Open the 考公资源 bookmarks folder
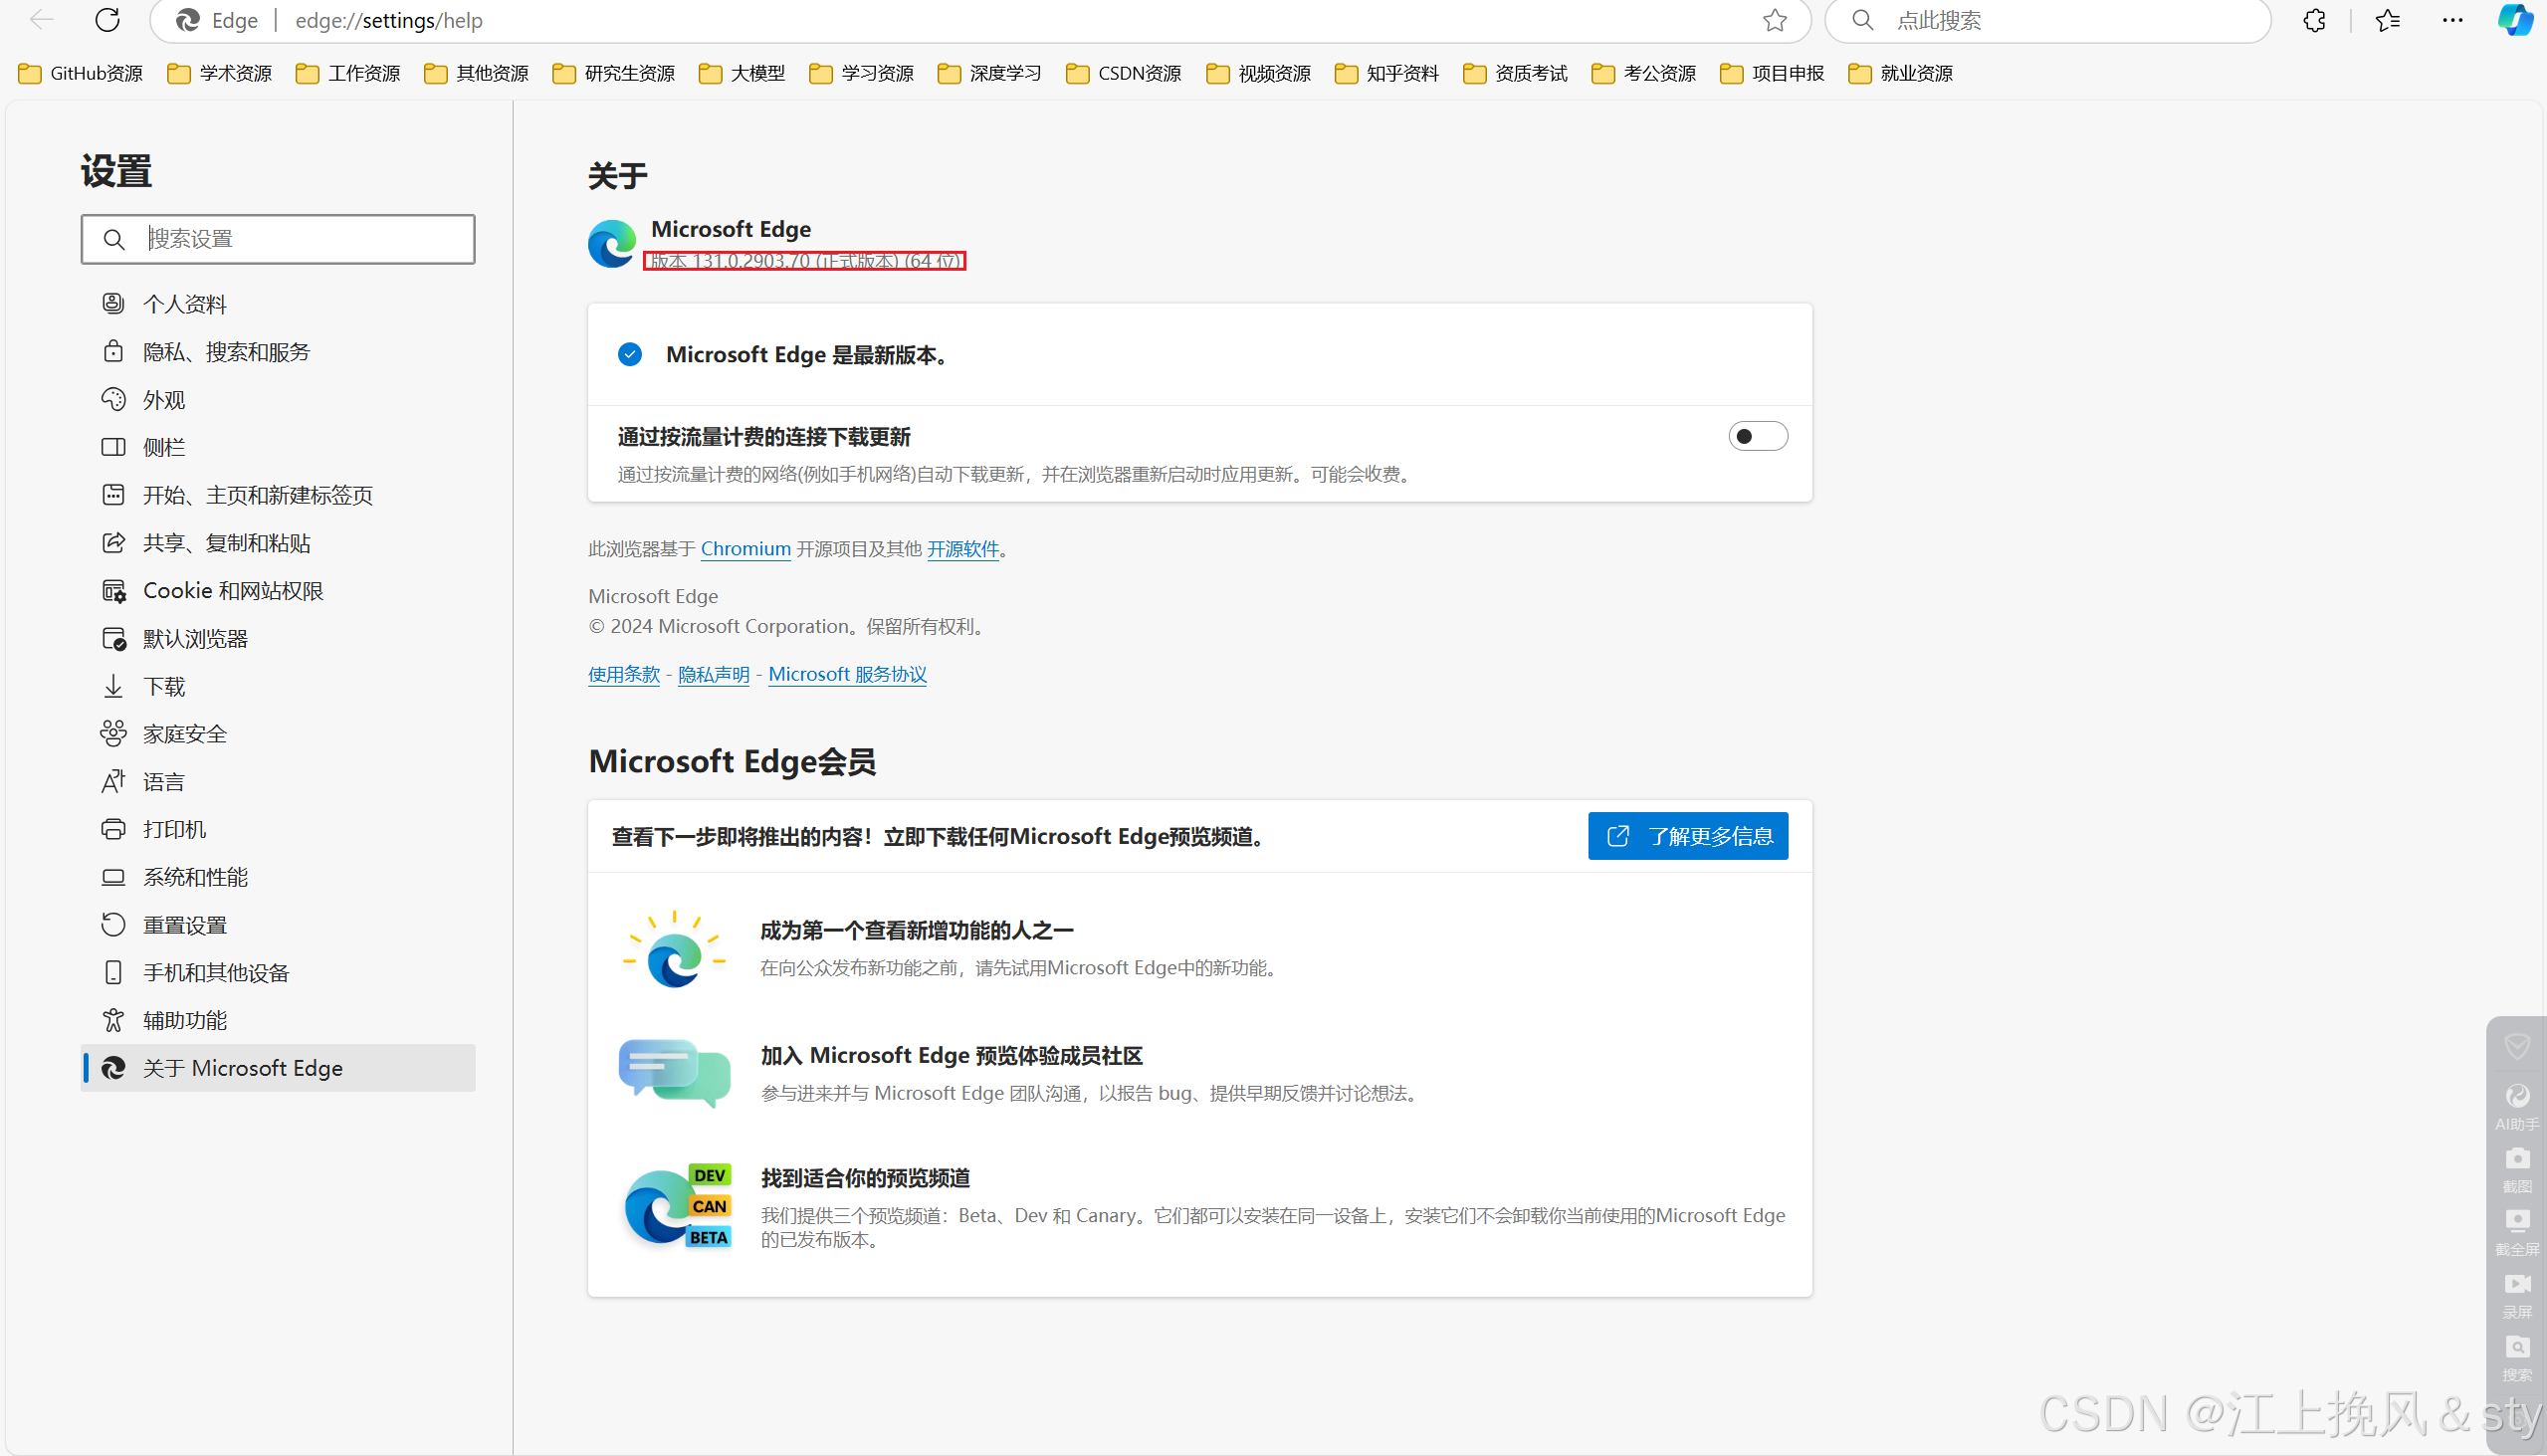 pos(1644,73)
